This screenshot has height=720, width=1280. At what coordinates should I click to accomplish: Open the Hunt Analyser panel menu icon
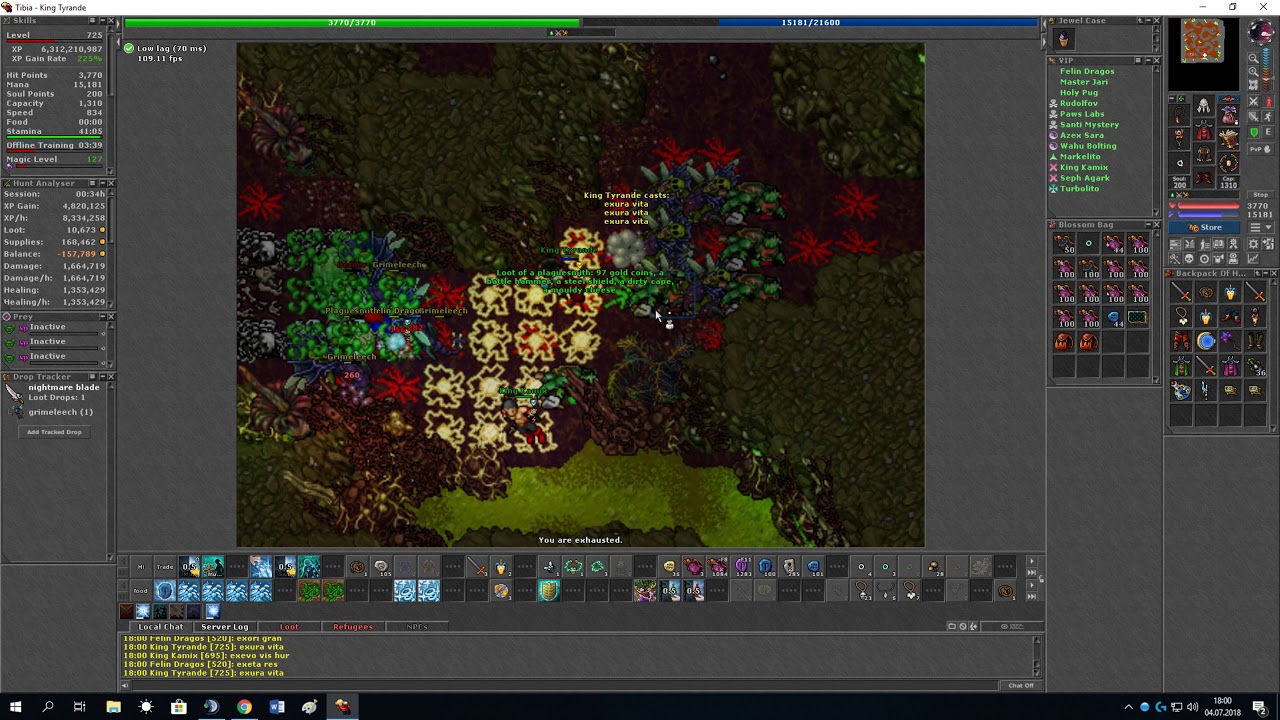coord(93,183)
